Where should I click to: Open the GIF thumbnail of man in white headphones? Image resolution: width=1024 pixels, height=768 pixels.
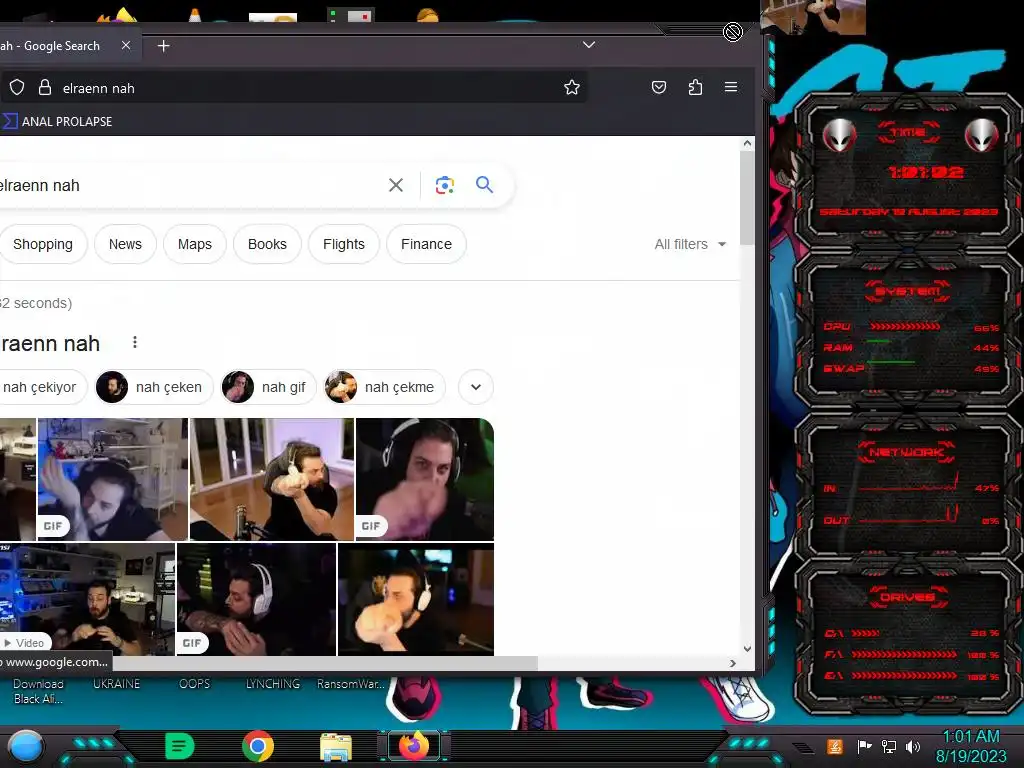pyautogui.click(x=257, y=599)
